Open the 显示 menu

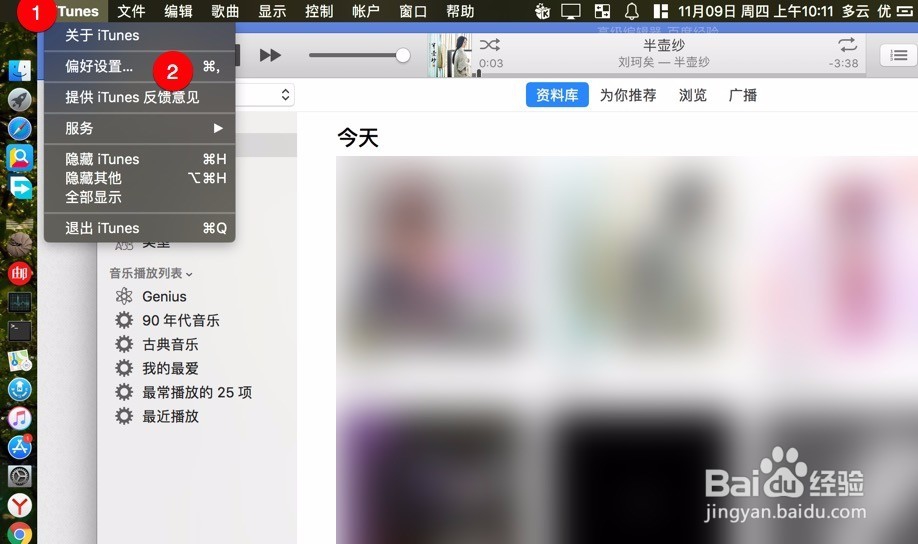tap(272, 11)
